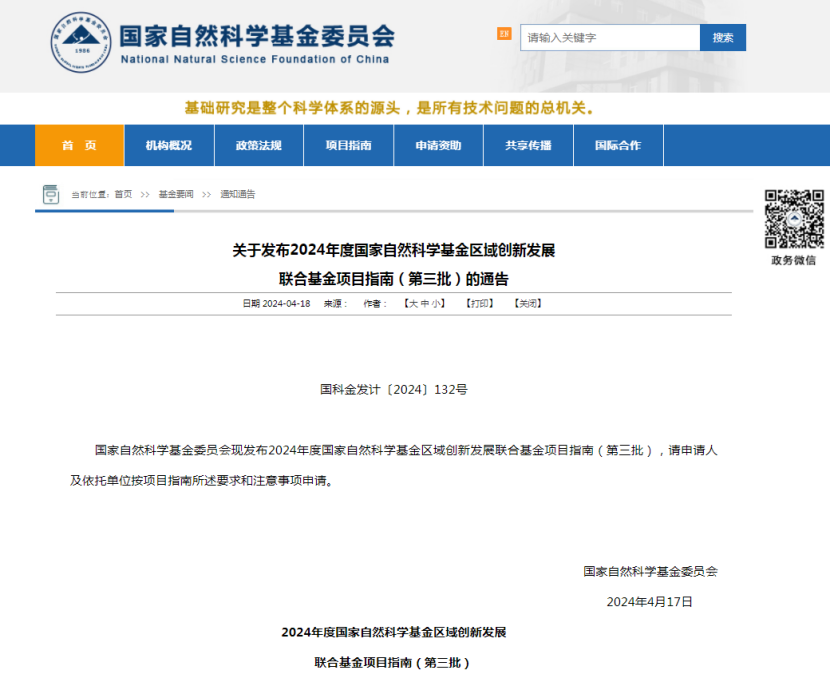Select the 政策法规 menu item
Screen dimensions: 830x690
(x=259, y=146)
